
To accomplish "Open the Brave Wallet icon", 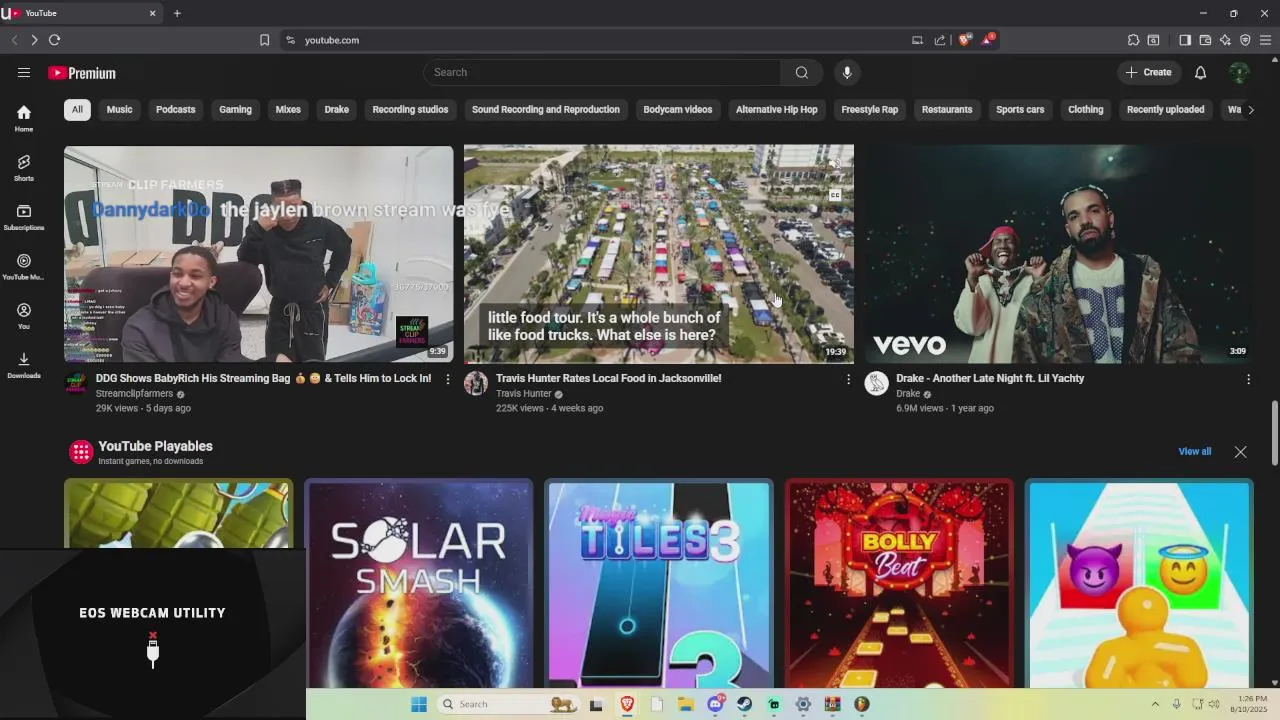I will tap(1205, 40).
